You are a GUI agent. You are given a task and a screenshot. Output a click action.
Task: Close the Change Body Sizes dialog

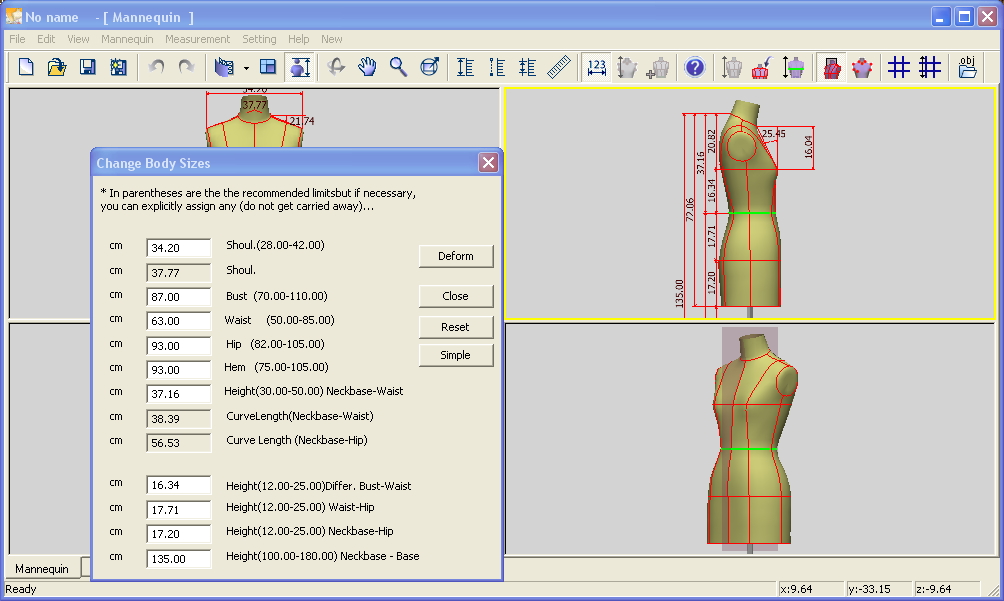pos(488,163)
